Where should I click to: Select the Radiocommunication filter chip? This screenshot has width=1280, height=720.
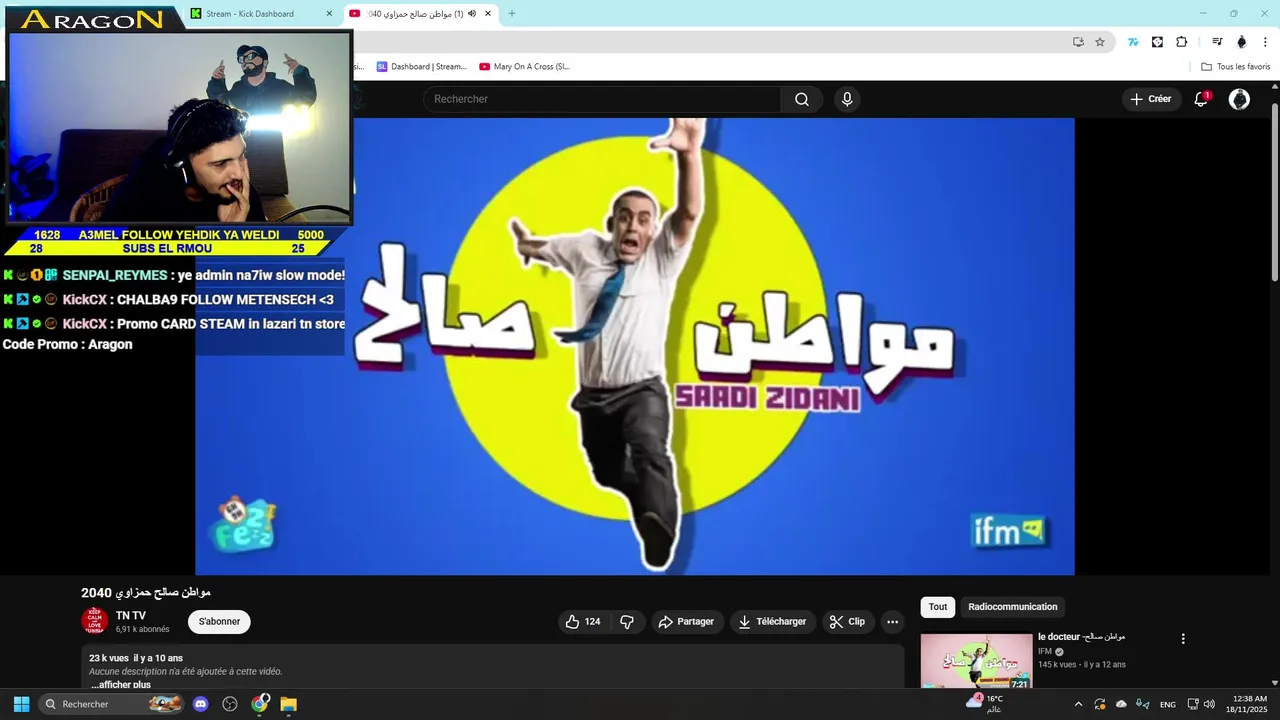(1012, 607)
